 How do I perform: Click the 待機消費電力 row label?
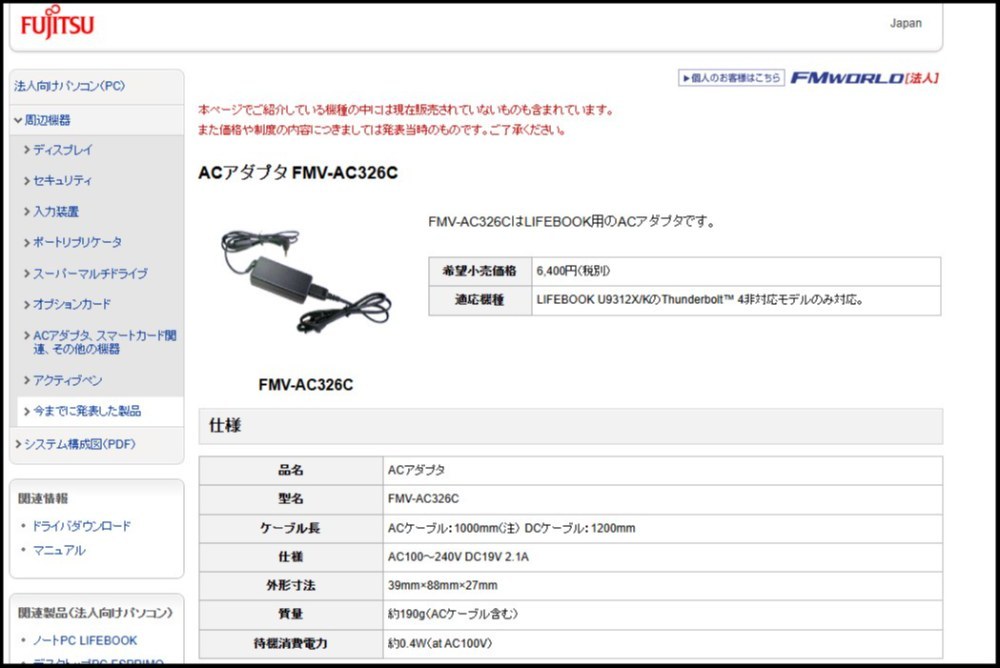pyautogui.click(x=291, y=644)
